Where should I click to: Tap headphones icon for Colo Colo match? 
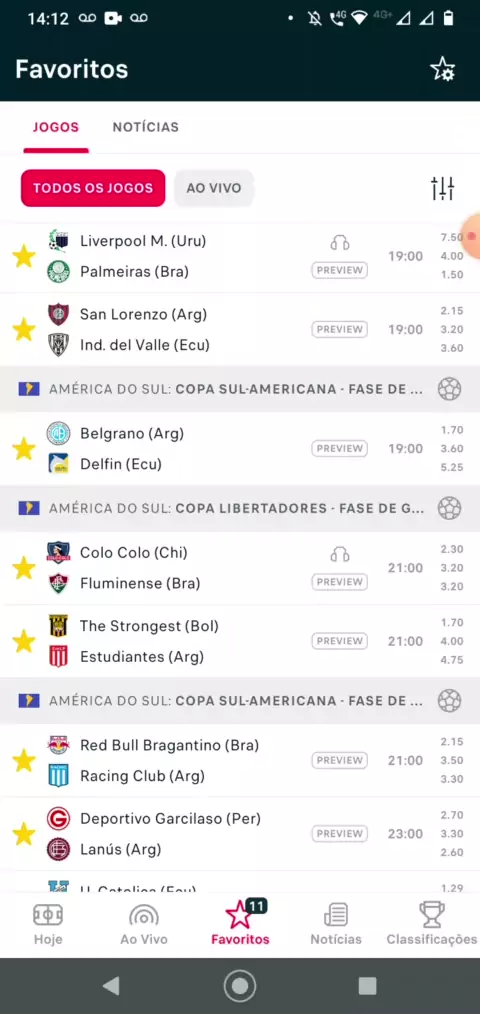pyautogui.click(x=340, y=555)
